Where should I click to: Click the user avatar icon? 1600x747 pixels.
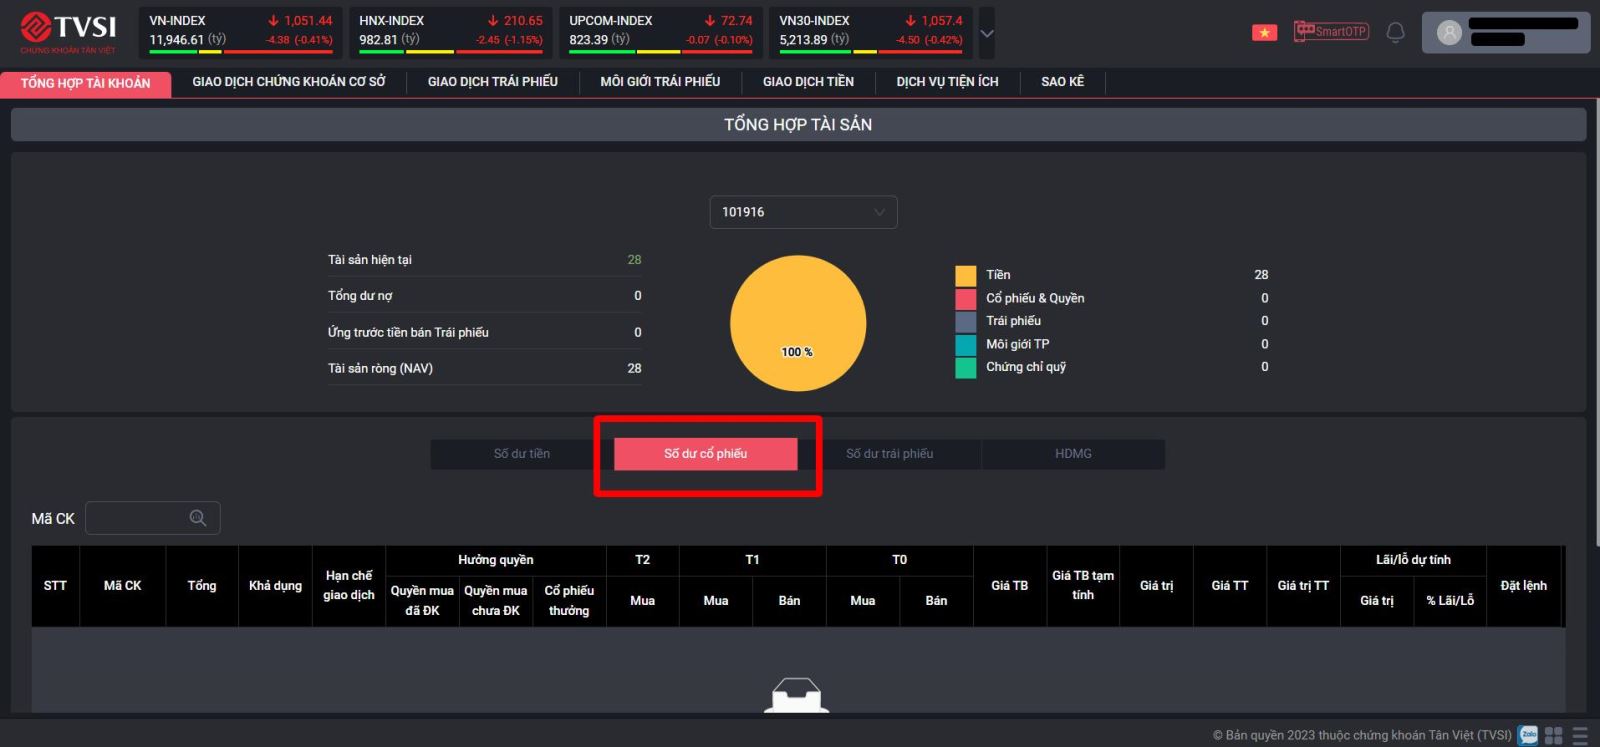click(1448, 33)
